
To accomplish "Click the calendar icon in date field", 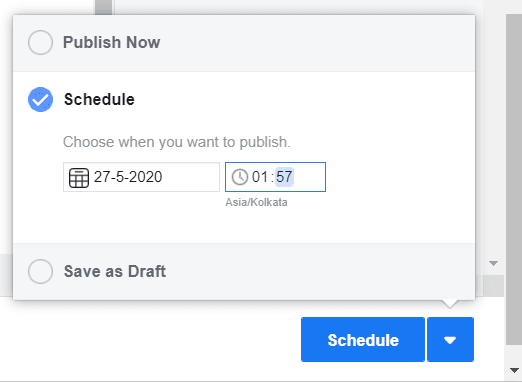I will pos(79,178).
